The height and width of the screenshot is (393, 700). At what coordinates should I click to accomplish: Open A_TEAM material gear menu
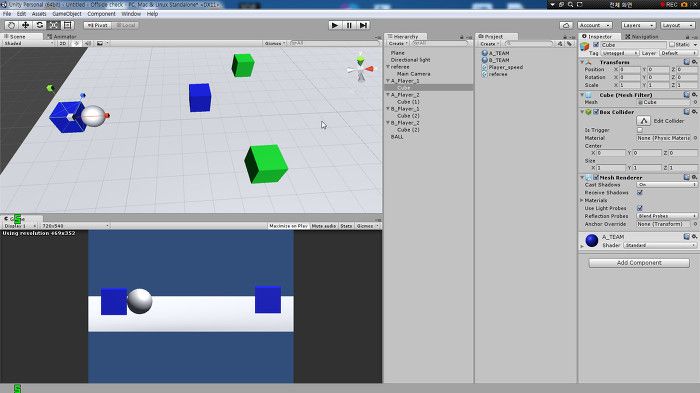pos(694,237)
